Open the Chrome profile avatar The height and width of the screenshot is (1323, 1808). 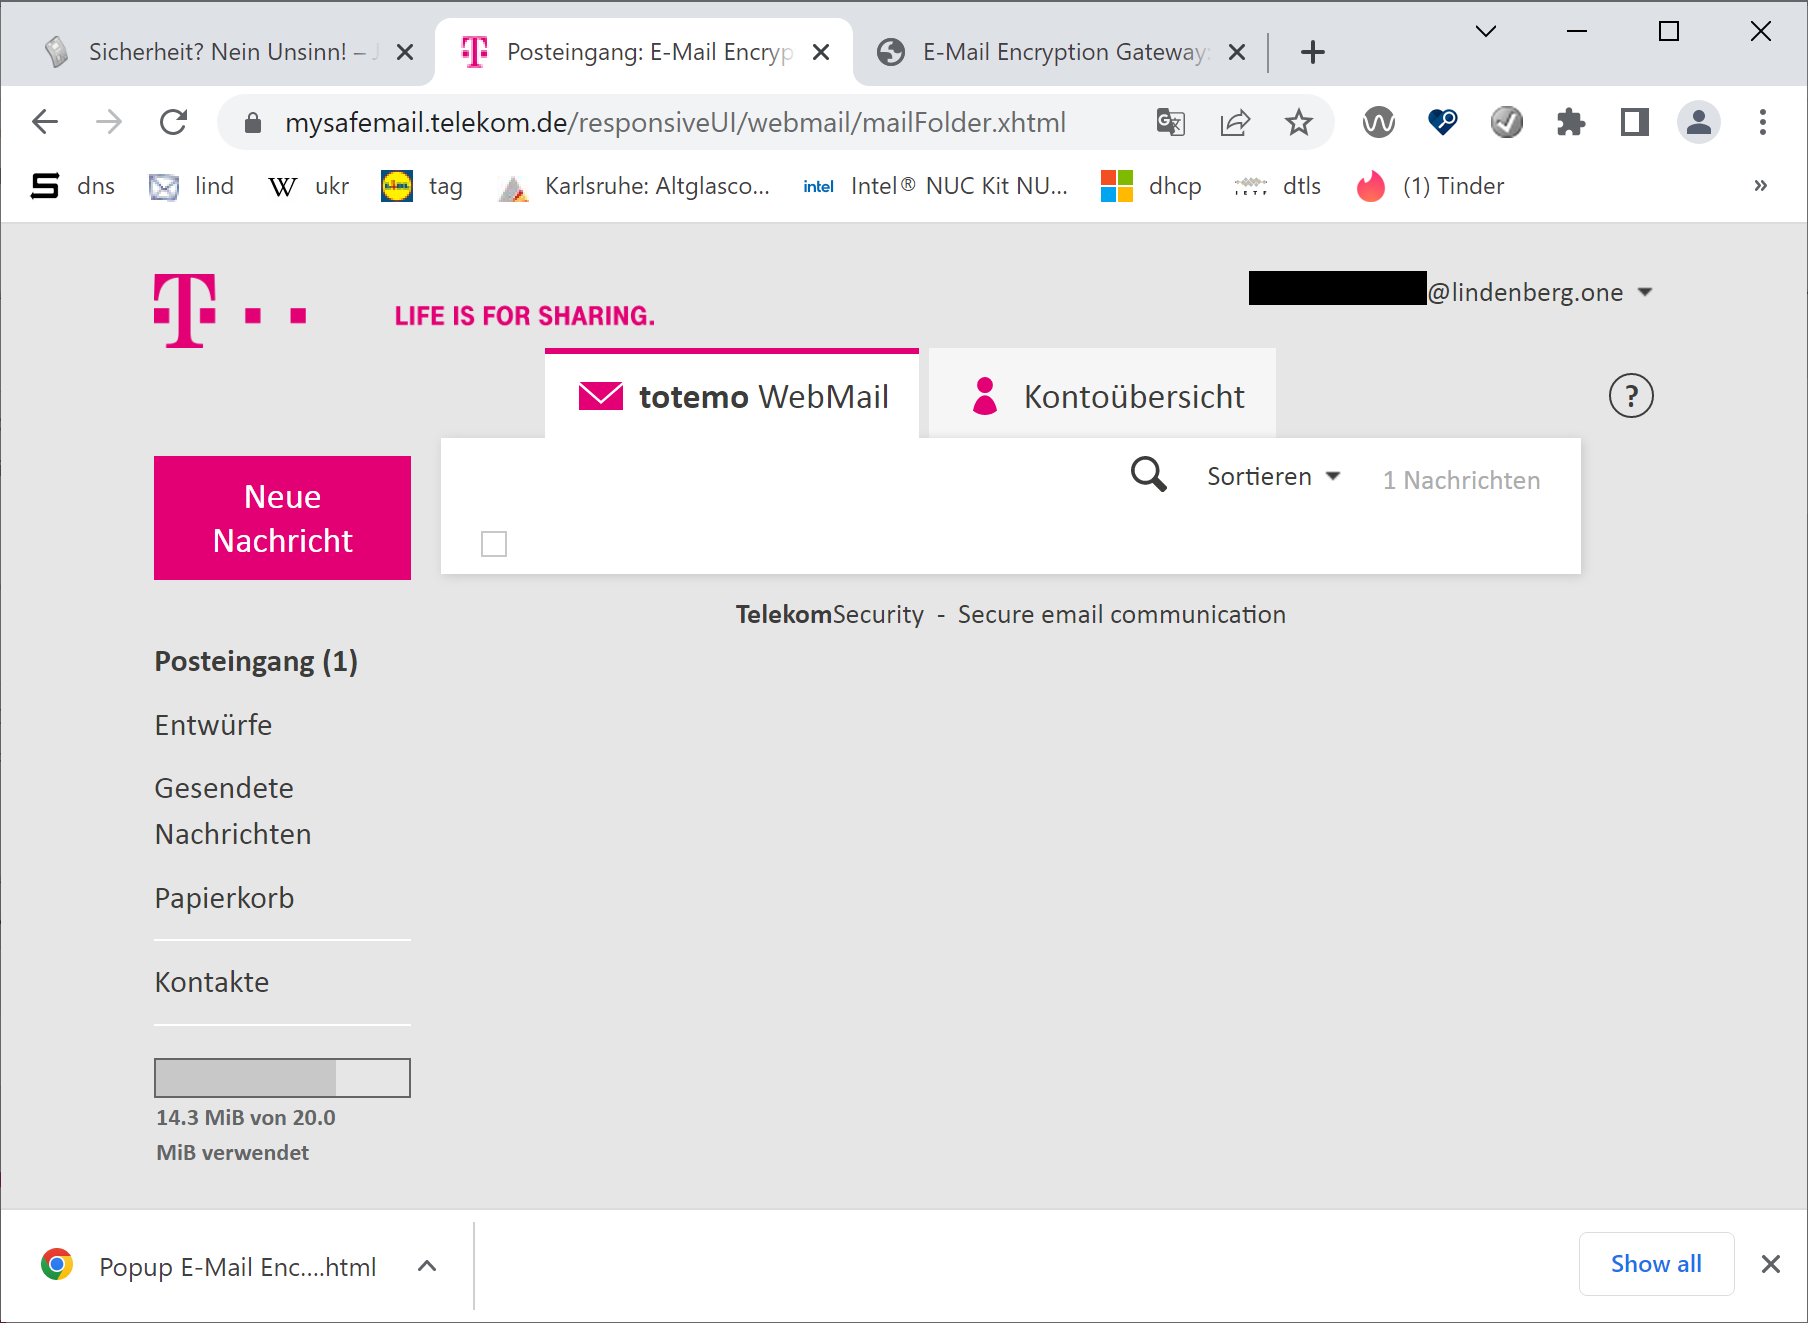pyautogui.click(x=1698, y=122)
